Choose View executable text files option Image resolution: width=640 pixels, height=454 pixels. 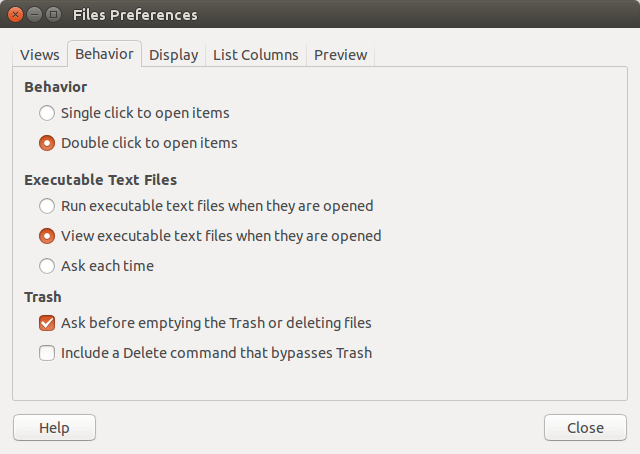[x=47, y=237]
